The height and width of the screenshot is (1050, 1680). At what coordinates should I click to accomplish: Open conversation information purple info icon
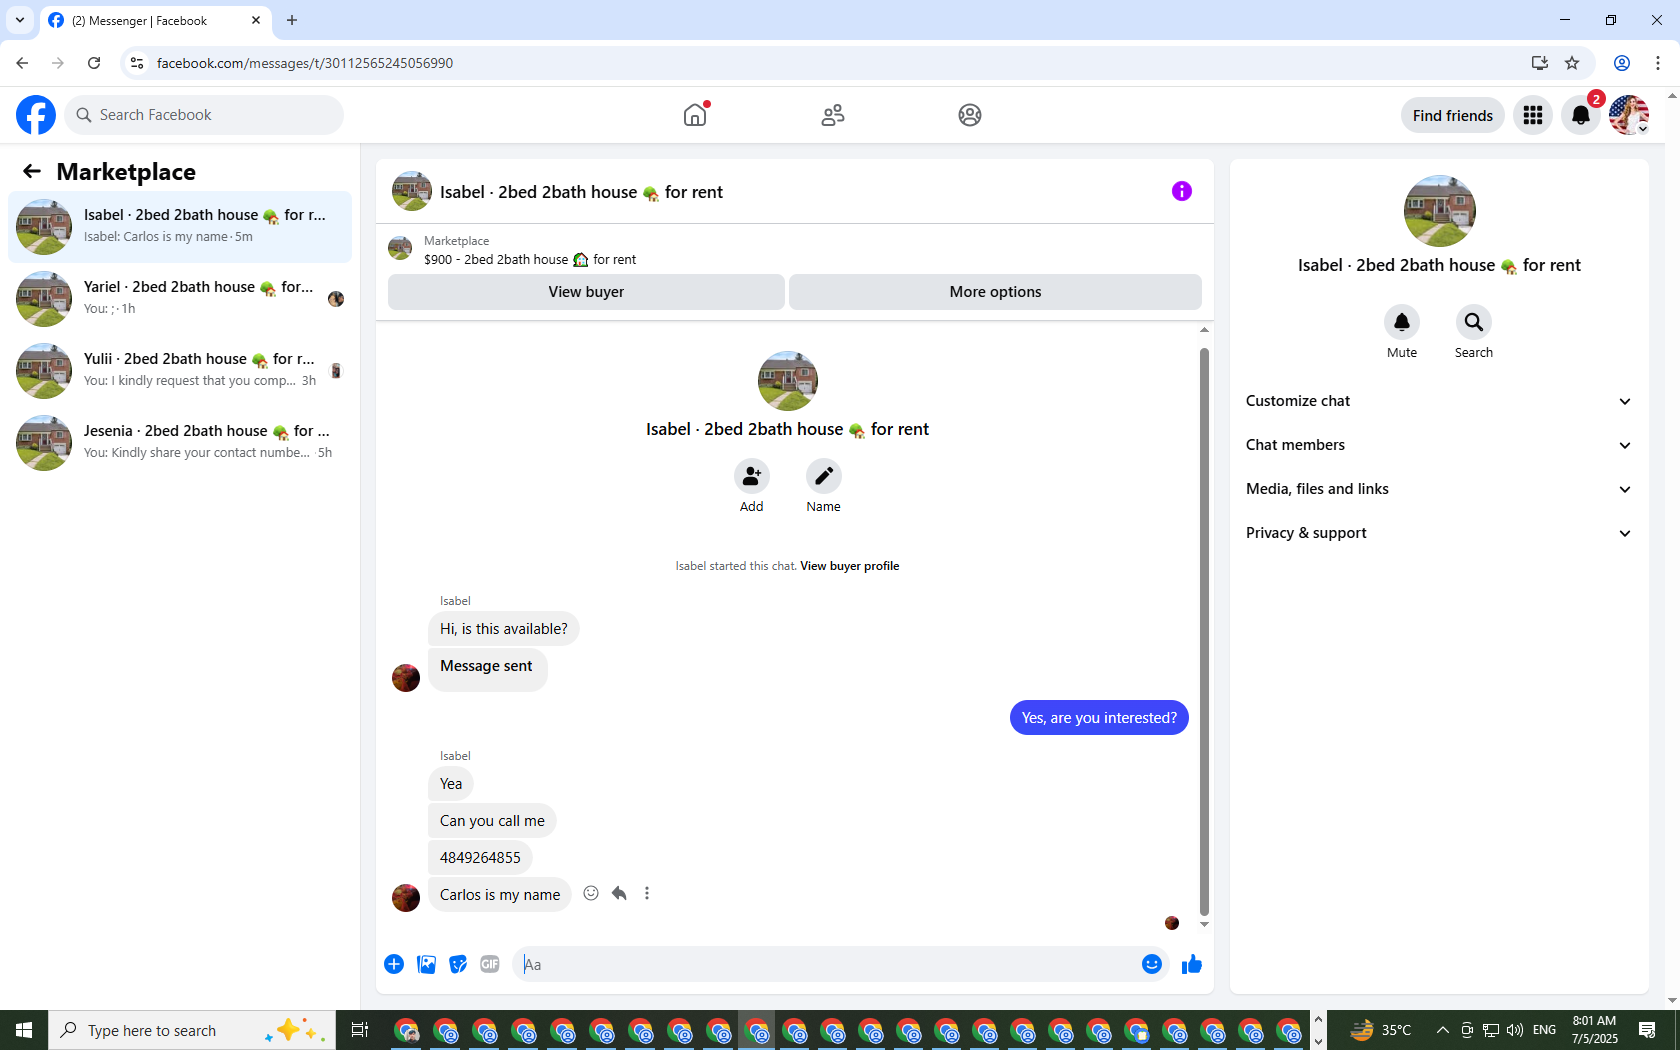[x=1182, y=191]
